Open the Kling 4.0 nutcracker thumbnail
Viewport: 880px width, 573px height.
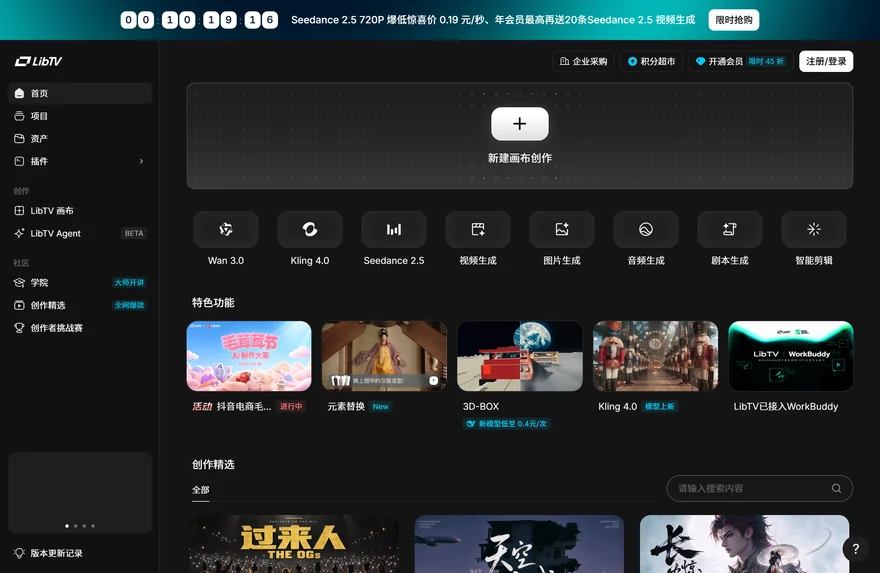(656, 356)
